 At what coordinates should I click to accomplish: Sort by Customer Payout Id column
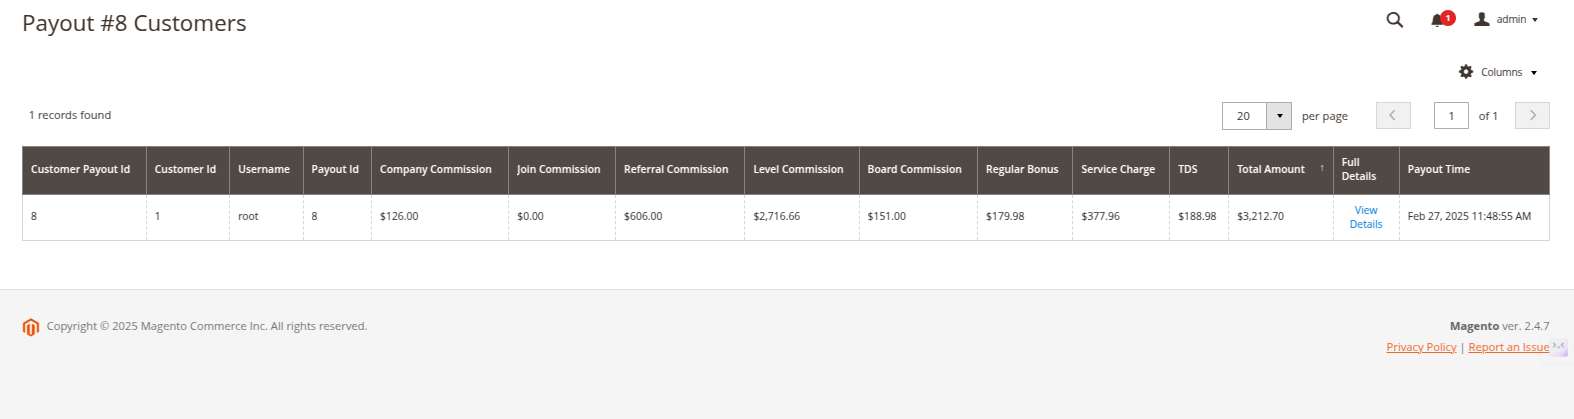80,170
